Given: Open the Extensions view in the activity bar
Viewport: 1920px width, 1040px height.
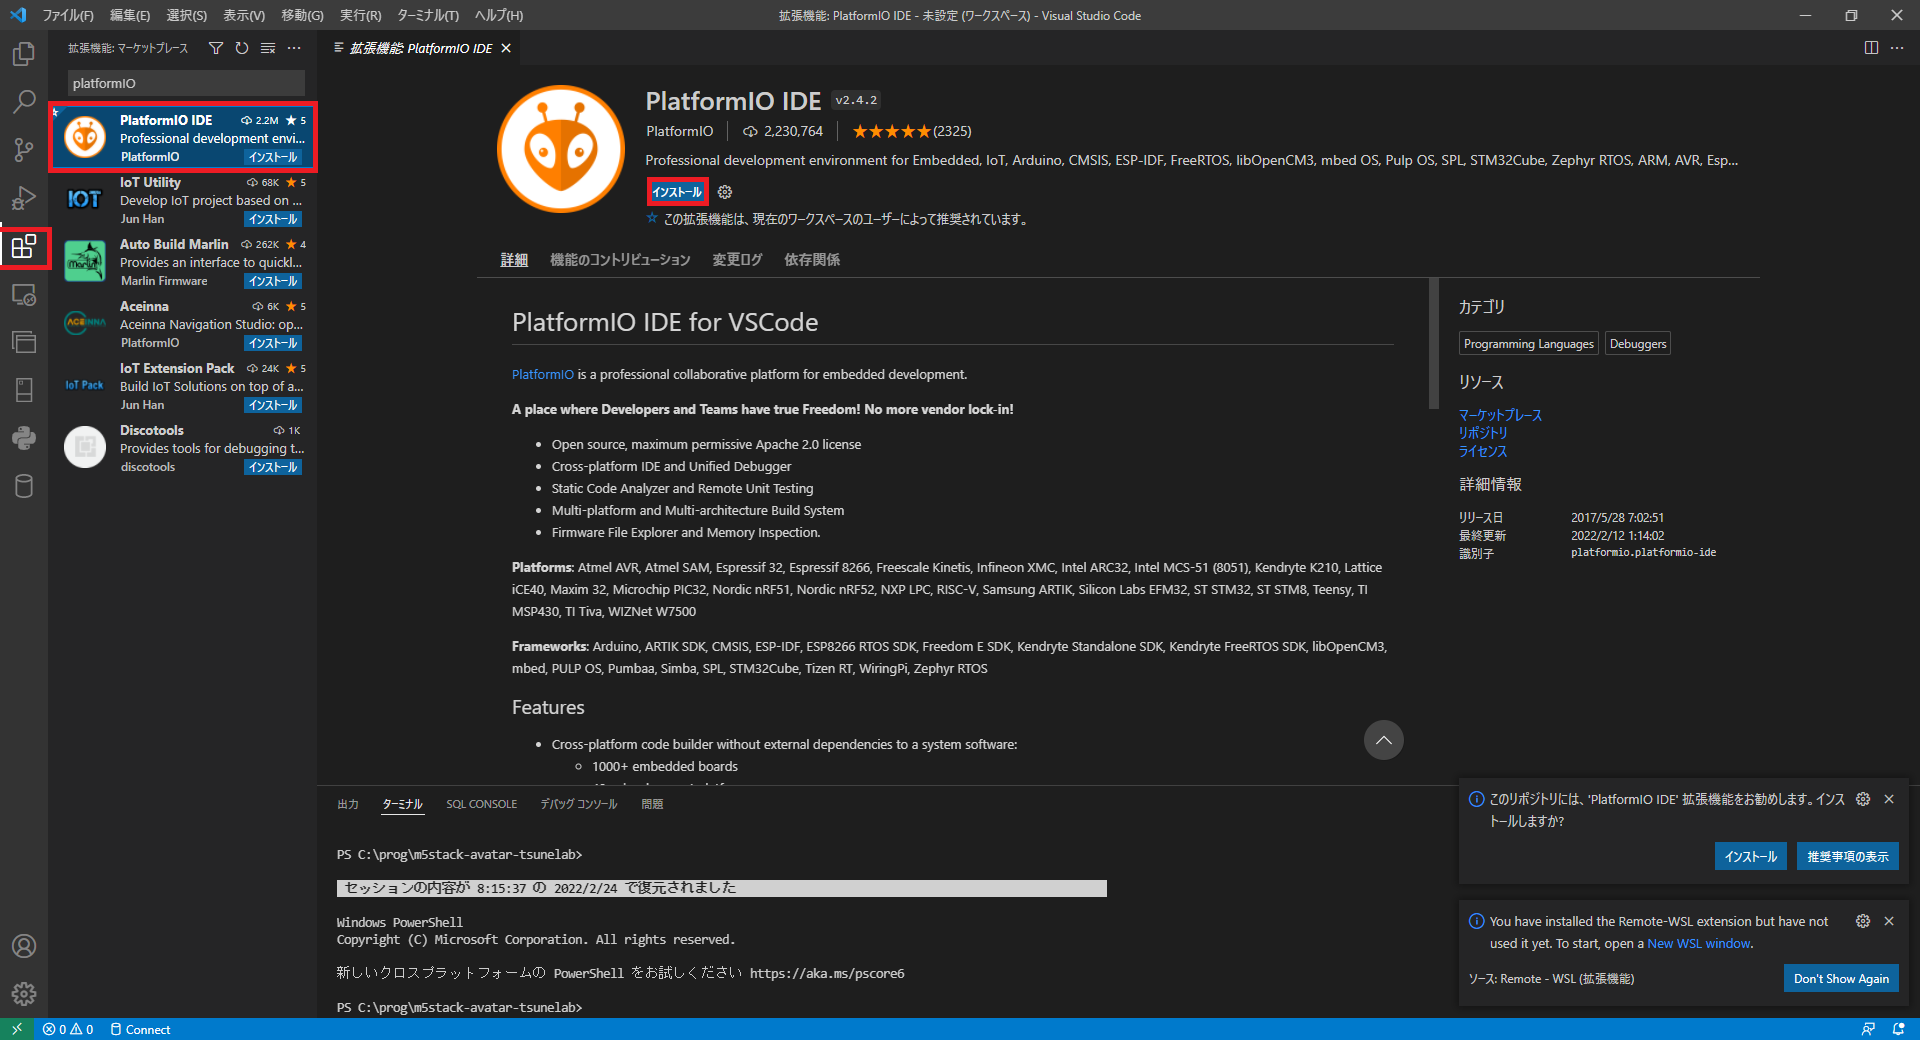Looking at the screenshot, I should 24,247.
